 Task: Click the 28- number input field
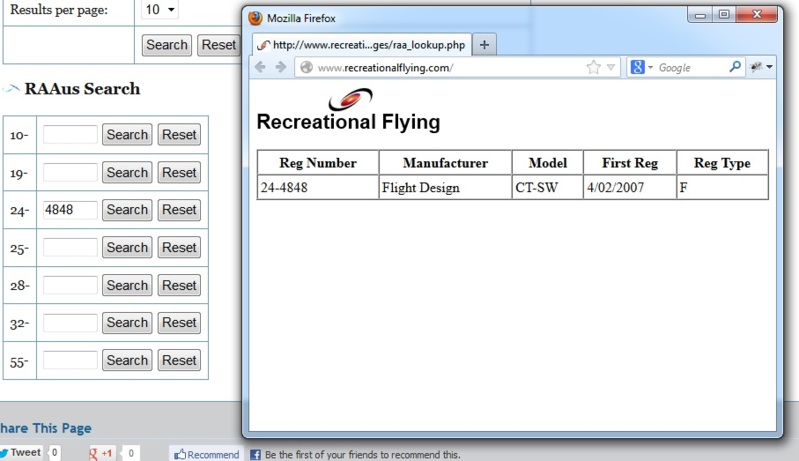(x=70, y=285)
